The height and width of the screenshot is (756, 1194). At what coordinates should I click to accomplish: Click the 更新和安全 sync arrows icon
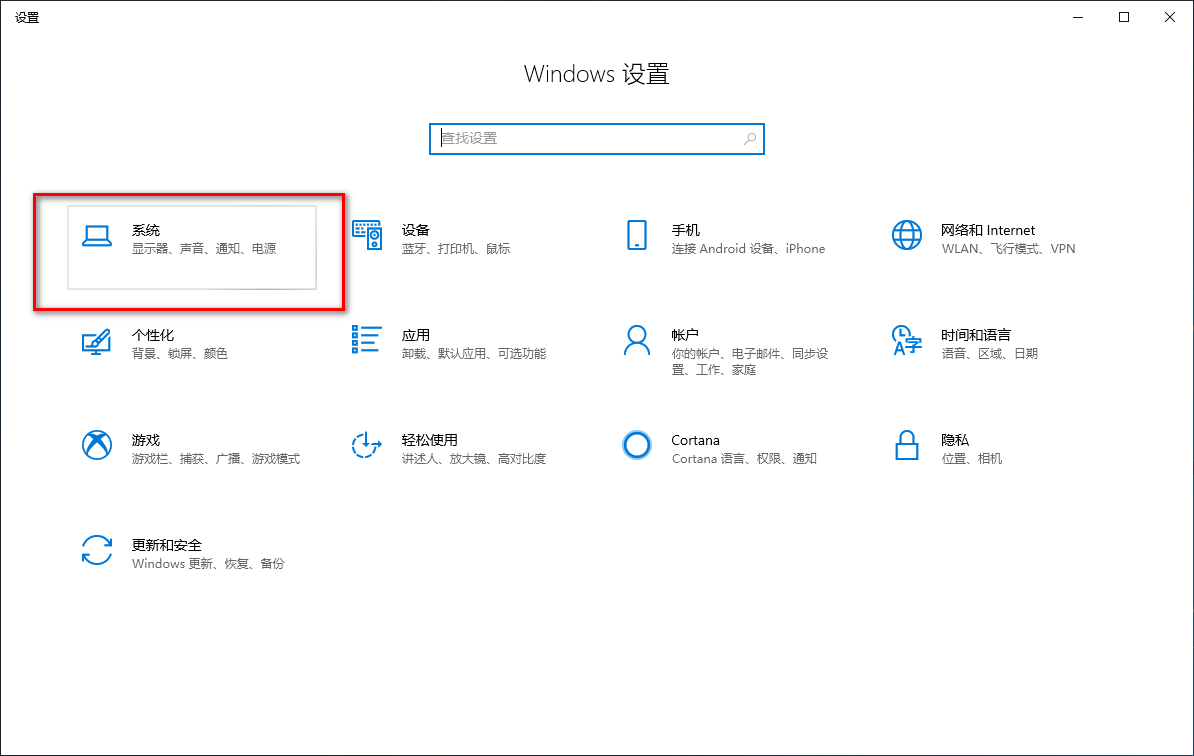coord(97,550)
